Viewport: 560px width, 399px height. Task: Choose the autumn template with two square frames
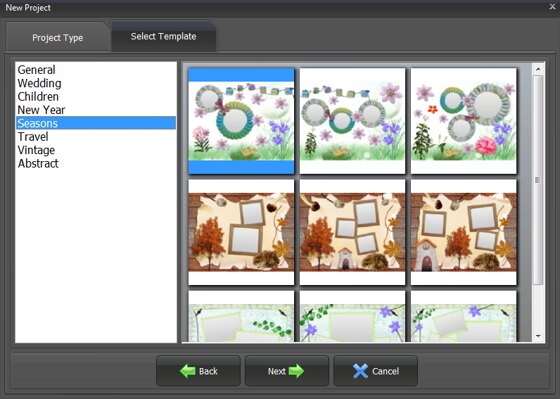point(241,232)
